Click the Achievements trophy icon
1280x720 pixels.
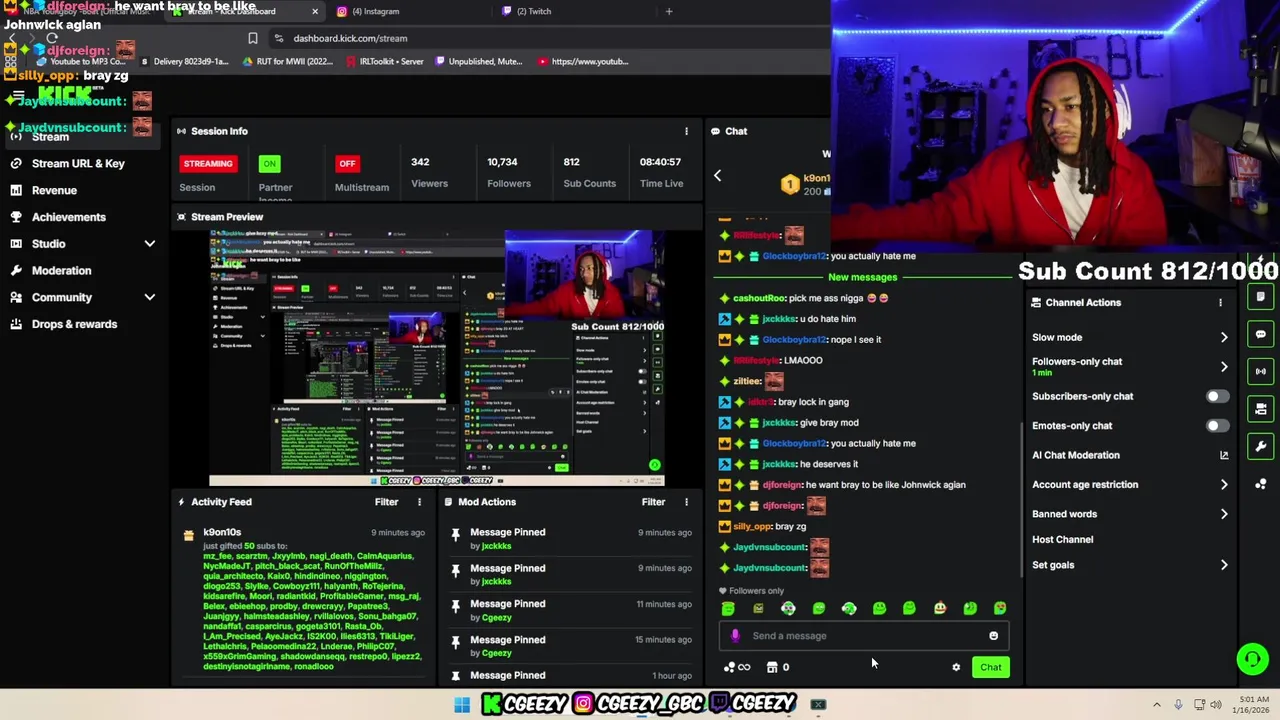coord(16,217)
